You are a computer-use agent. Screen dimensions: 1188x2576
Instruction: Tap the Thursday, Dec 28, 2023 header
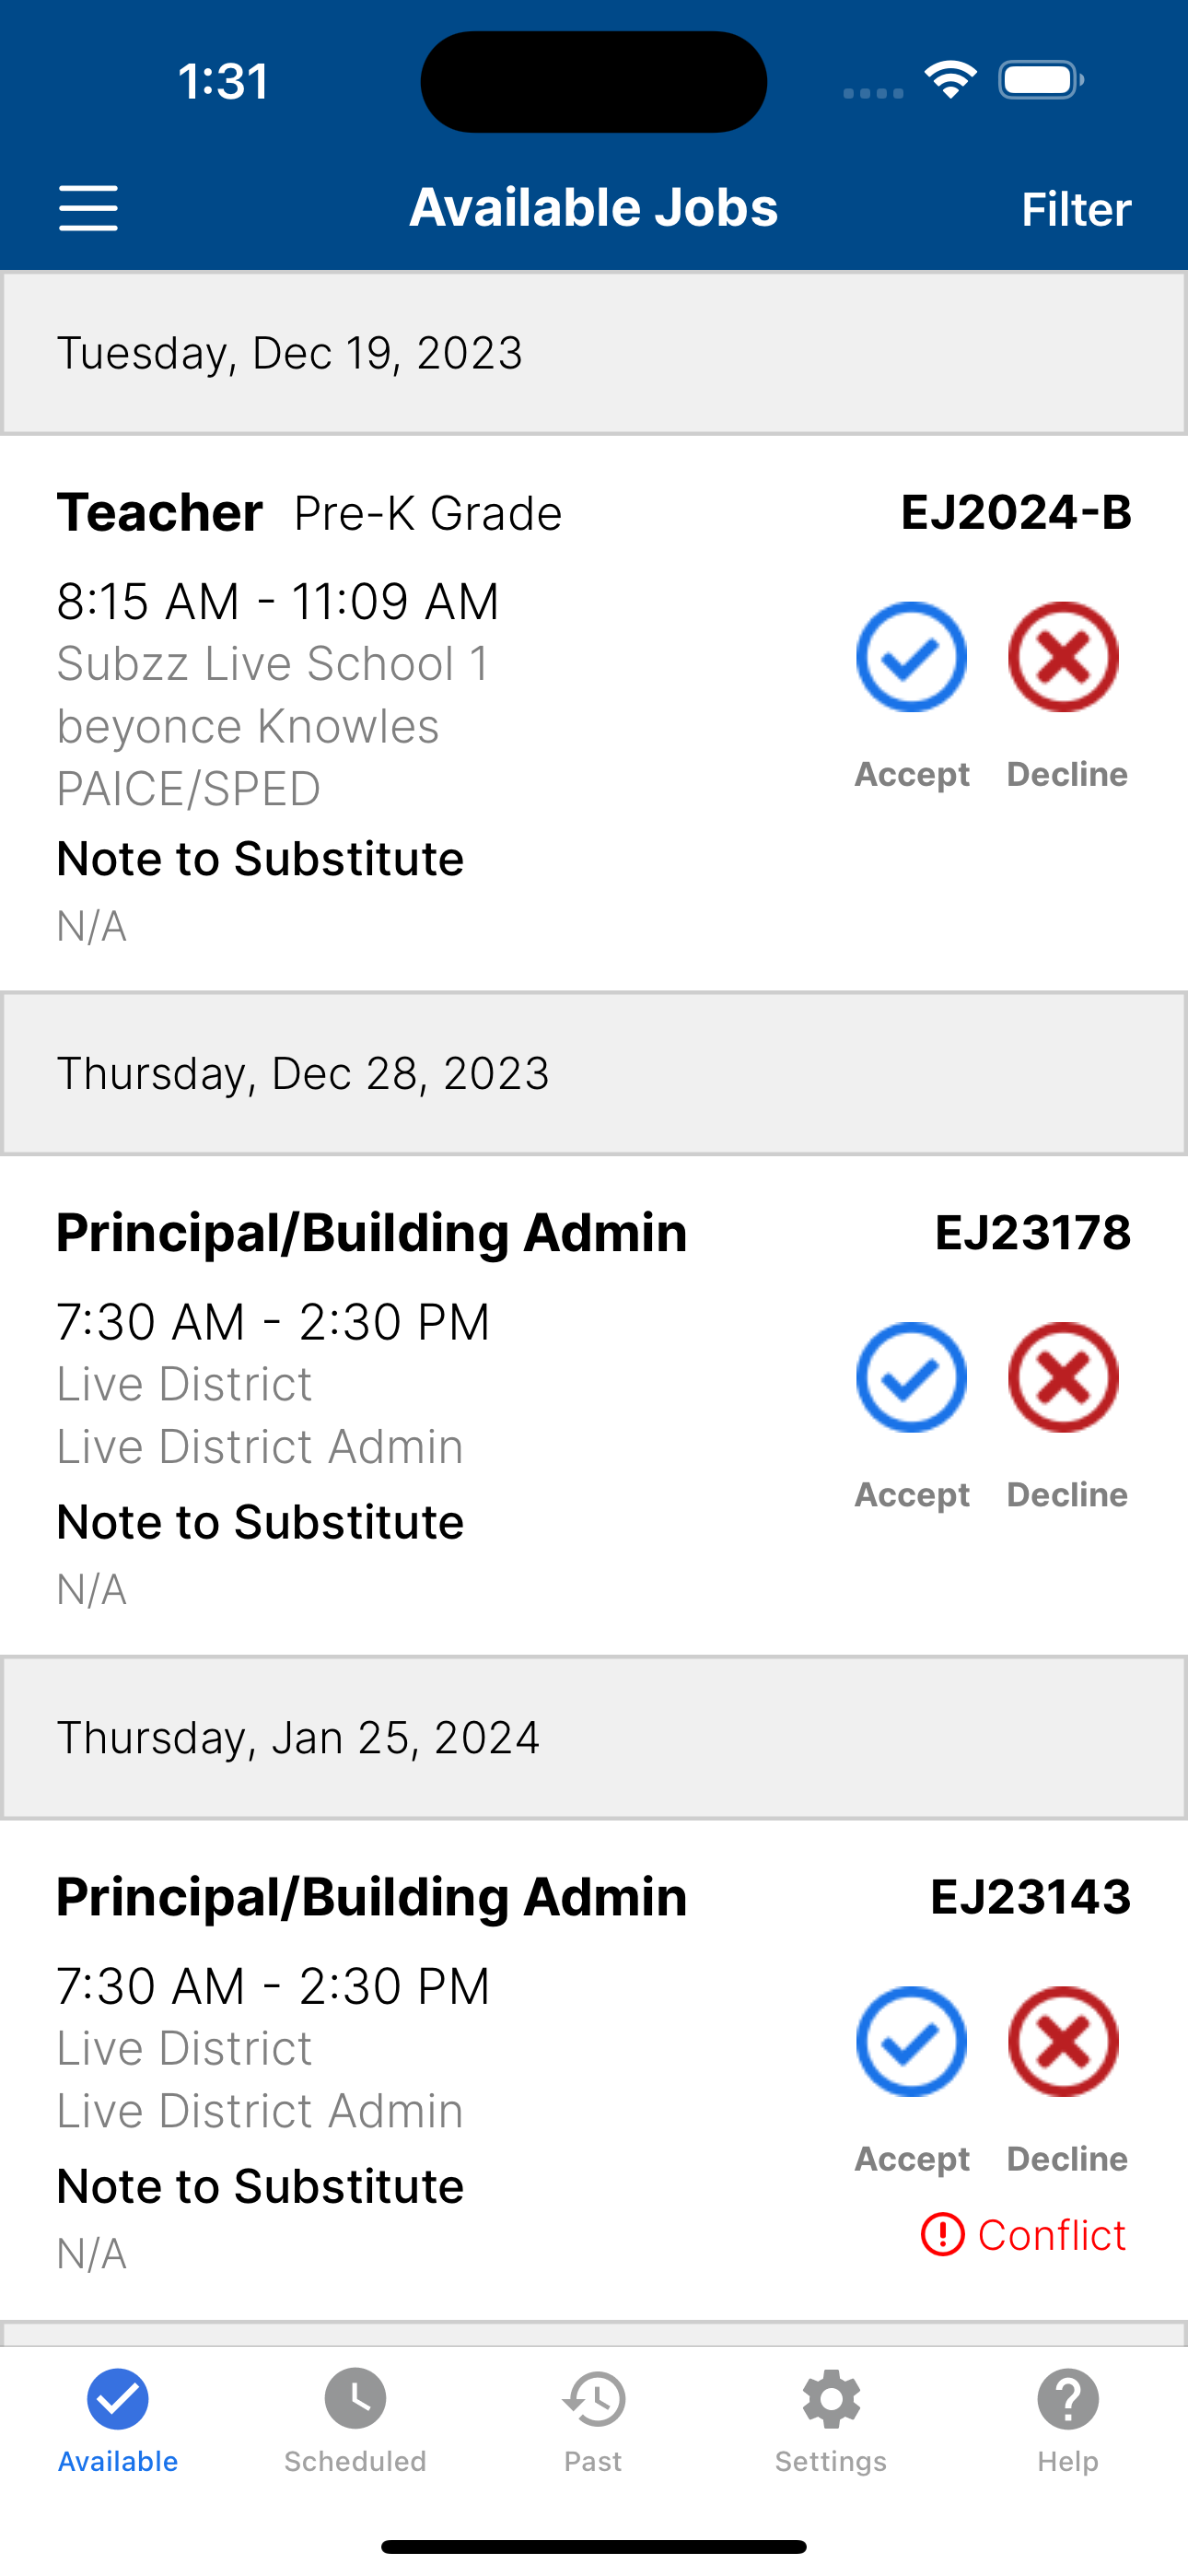click(x=594, y=1073)
